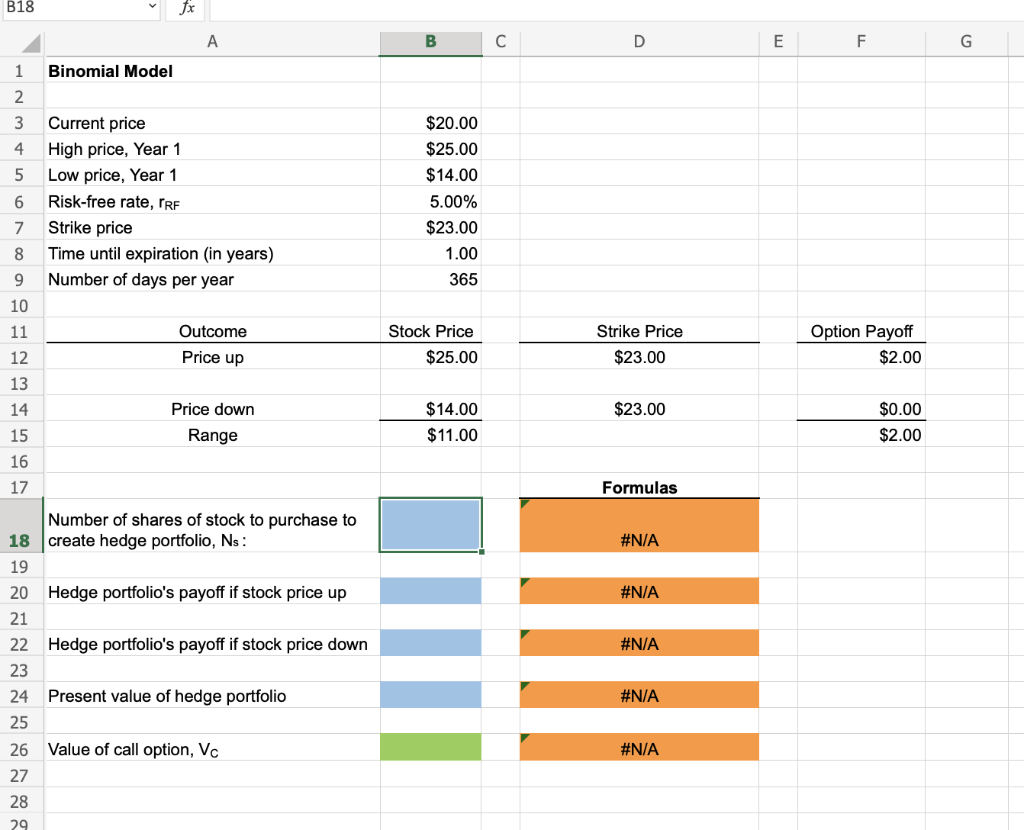
Task: Click the 5.00% risk-free rate value
Action: 431,201
